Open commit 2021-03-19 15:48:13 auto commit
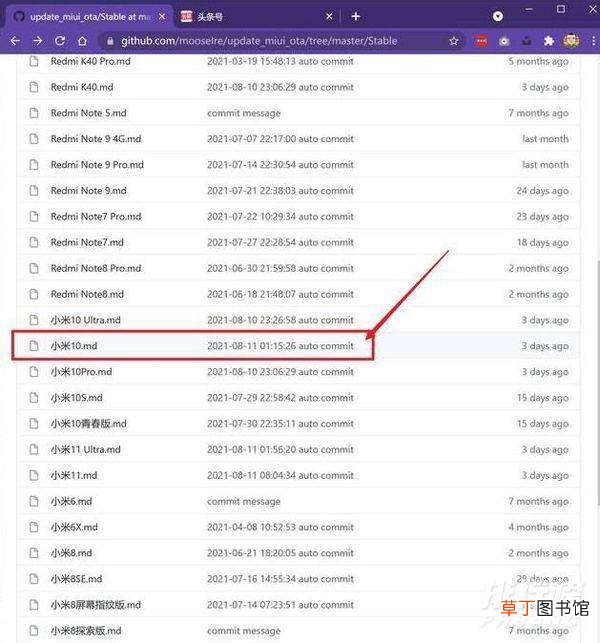 click(280, 62)
